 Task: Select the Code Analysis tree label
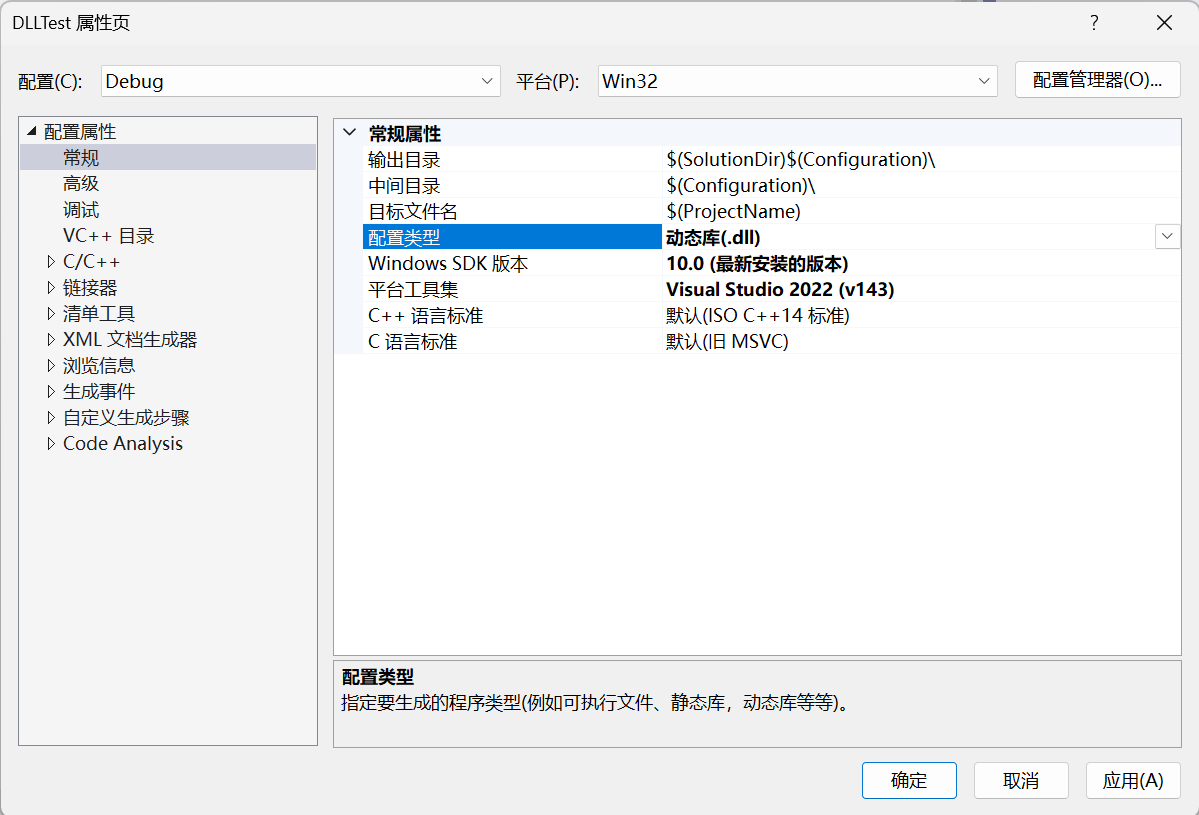pyautogui.click(x=122, y=443)
